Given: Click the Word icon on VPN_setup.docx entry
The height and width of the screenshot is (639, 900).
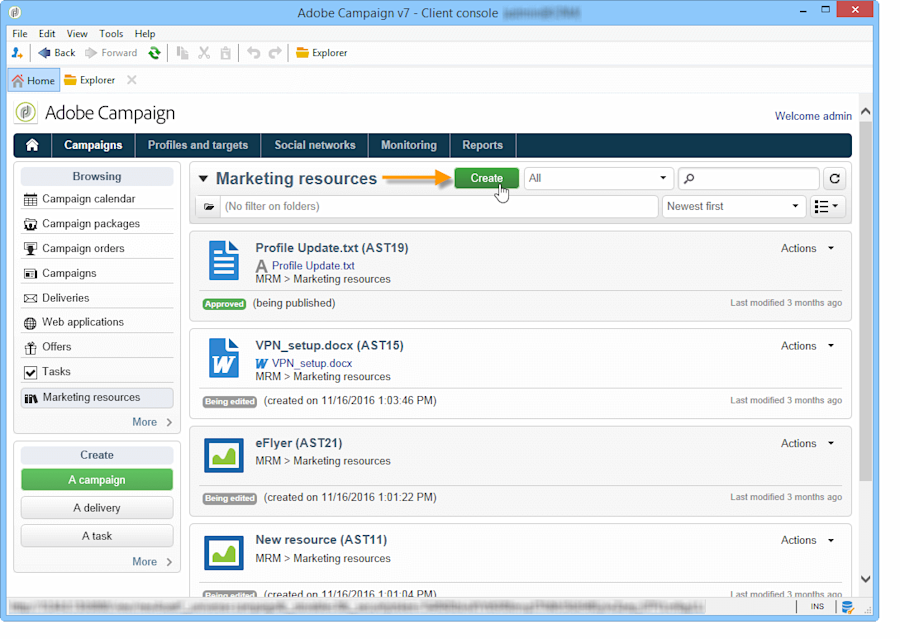Looking at the screenshot, I should coord(221,358).
